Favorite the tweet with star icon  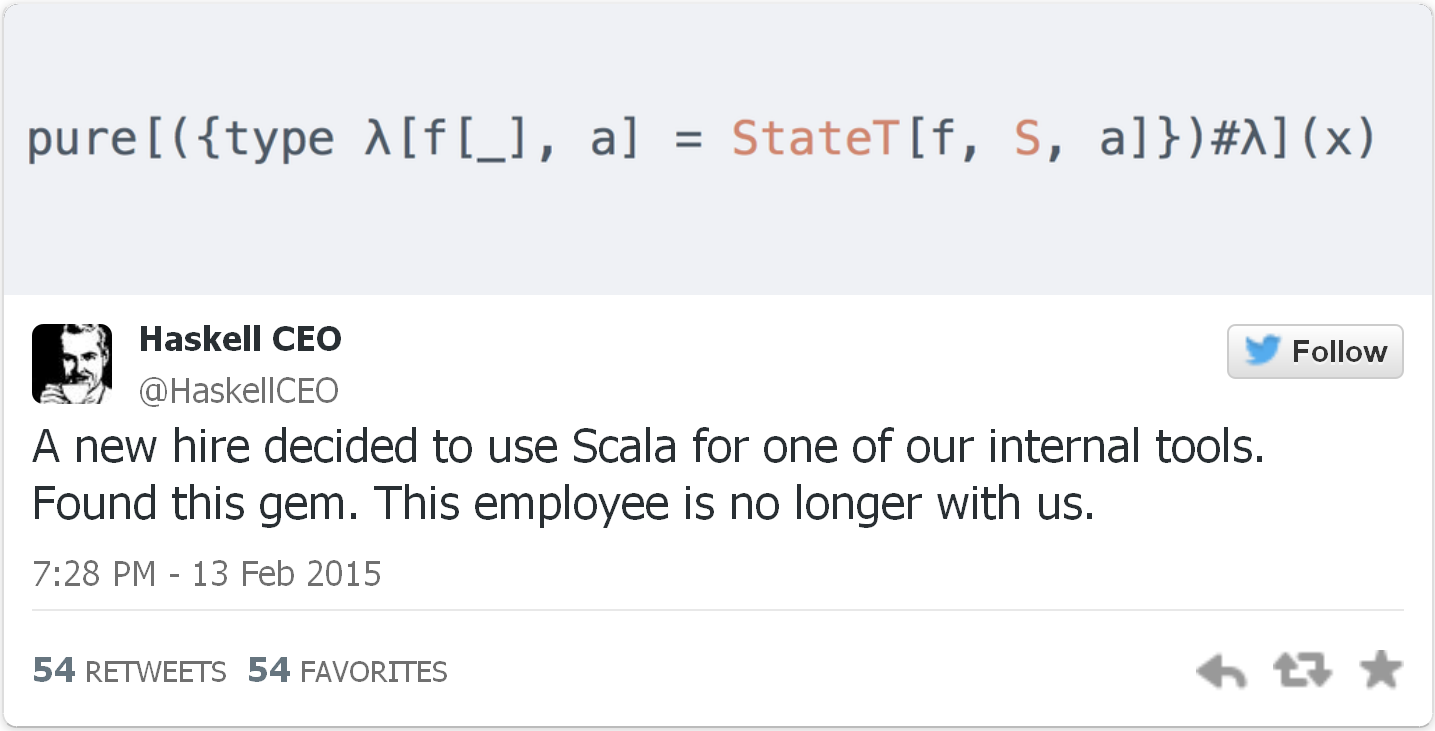(1381, 670)
